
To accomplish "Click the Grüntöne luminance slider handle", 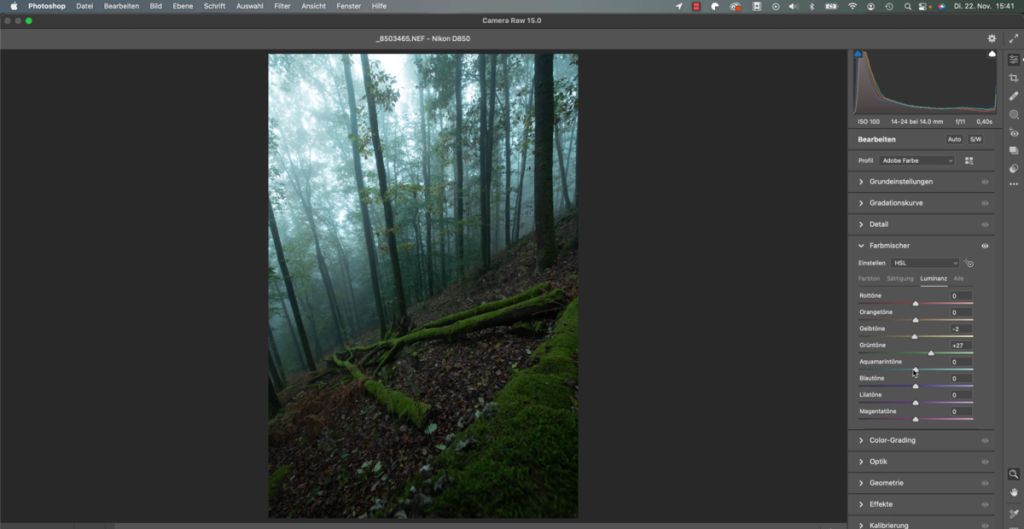I will click(931, 353).
